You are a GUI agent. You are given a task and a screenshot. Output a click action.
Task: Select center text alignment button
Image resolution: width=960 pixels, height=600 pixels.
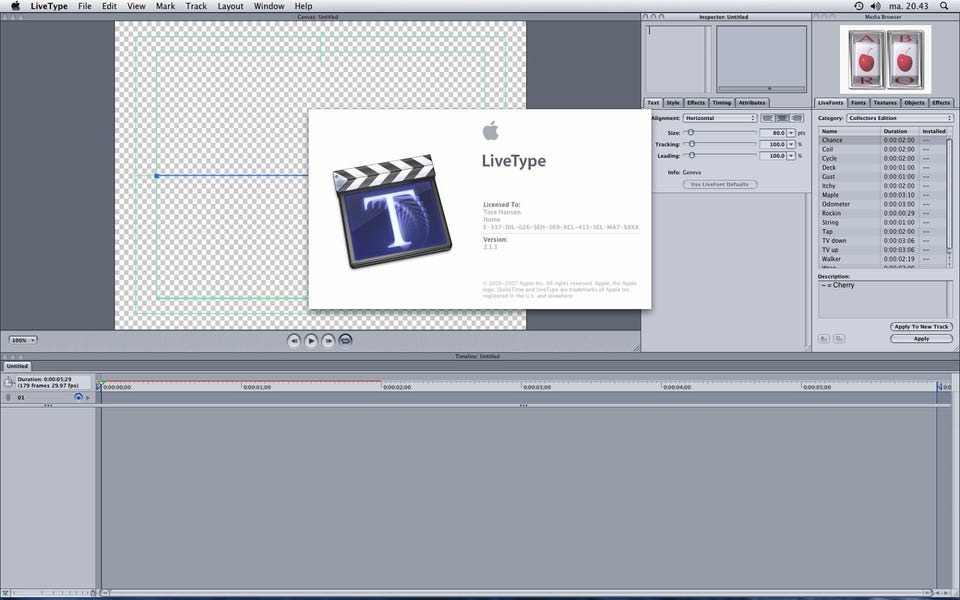click(x=782, y=118)
